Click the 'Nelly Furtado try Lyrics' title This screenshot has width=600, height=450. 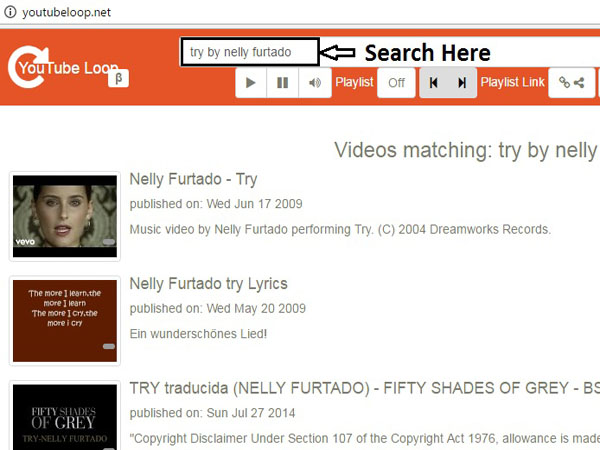coord(209,284)
